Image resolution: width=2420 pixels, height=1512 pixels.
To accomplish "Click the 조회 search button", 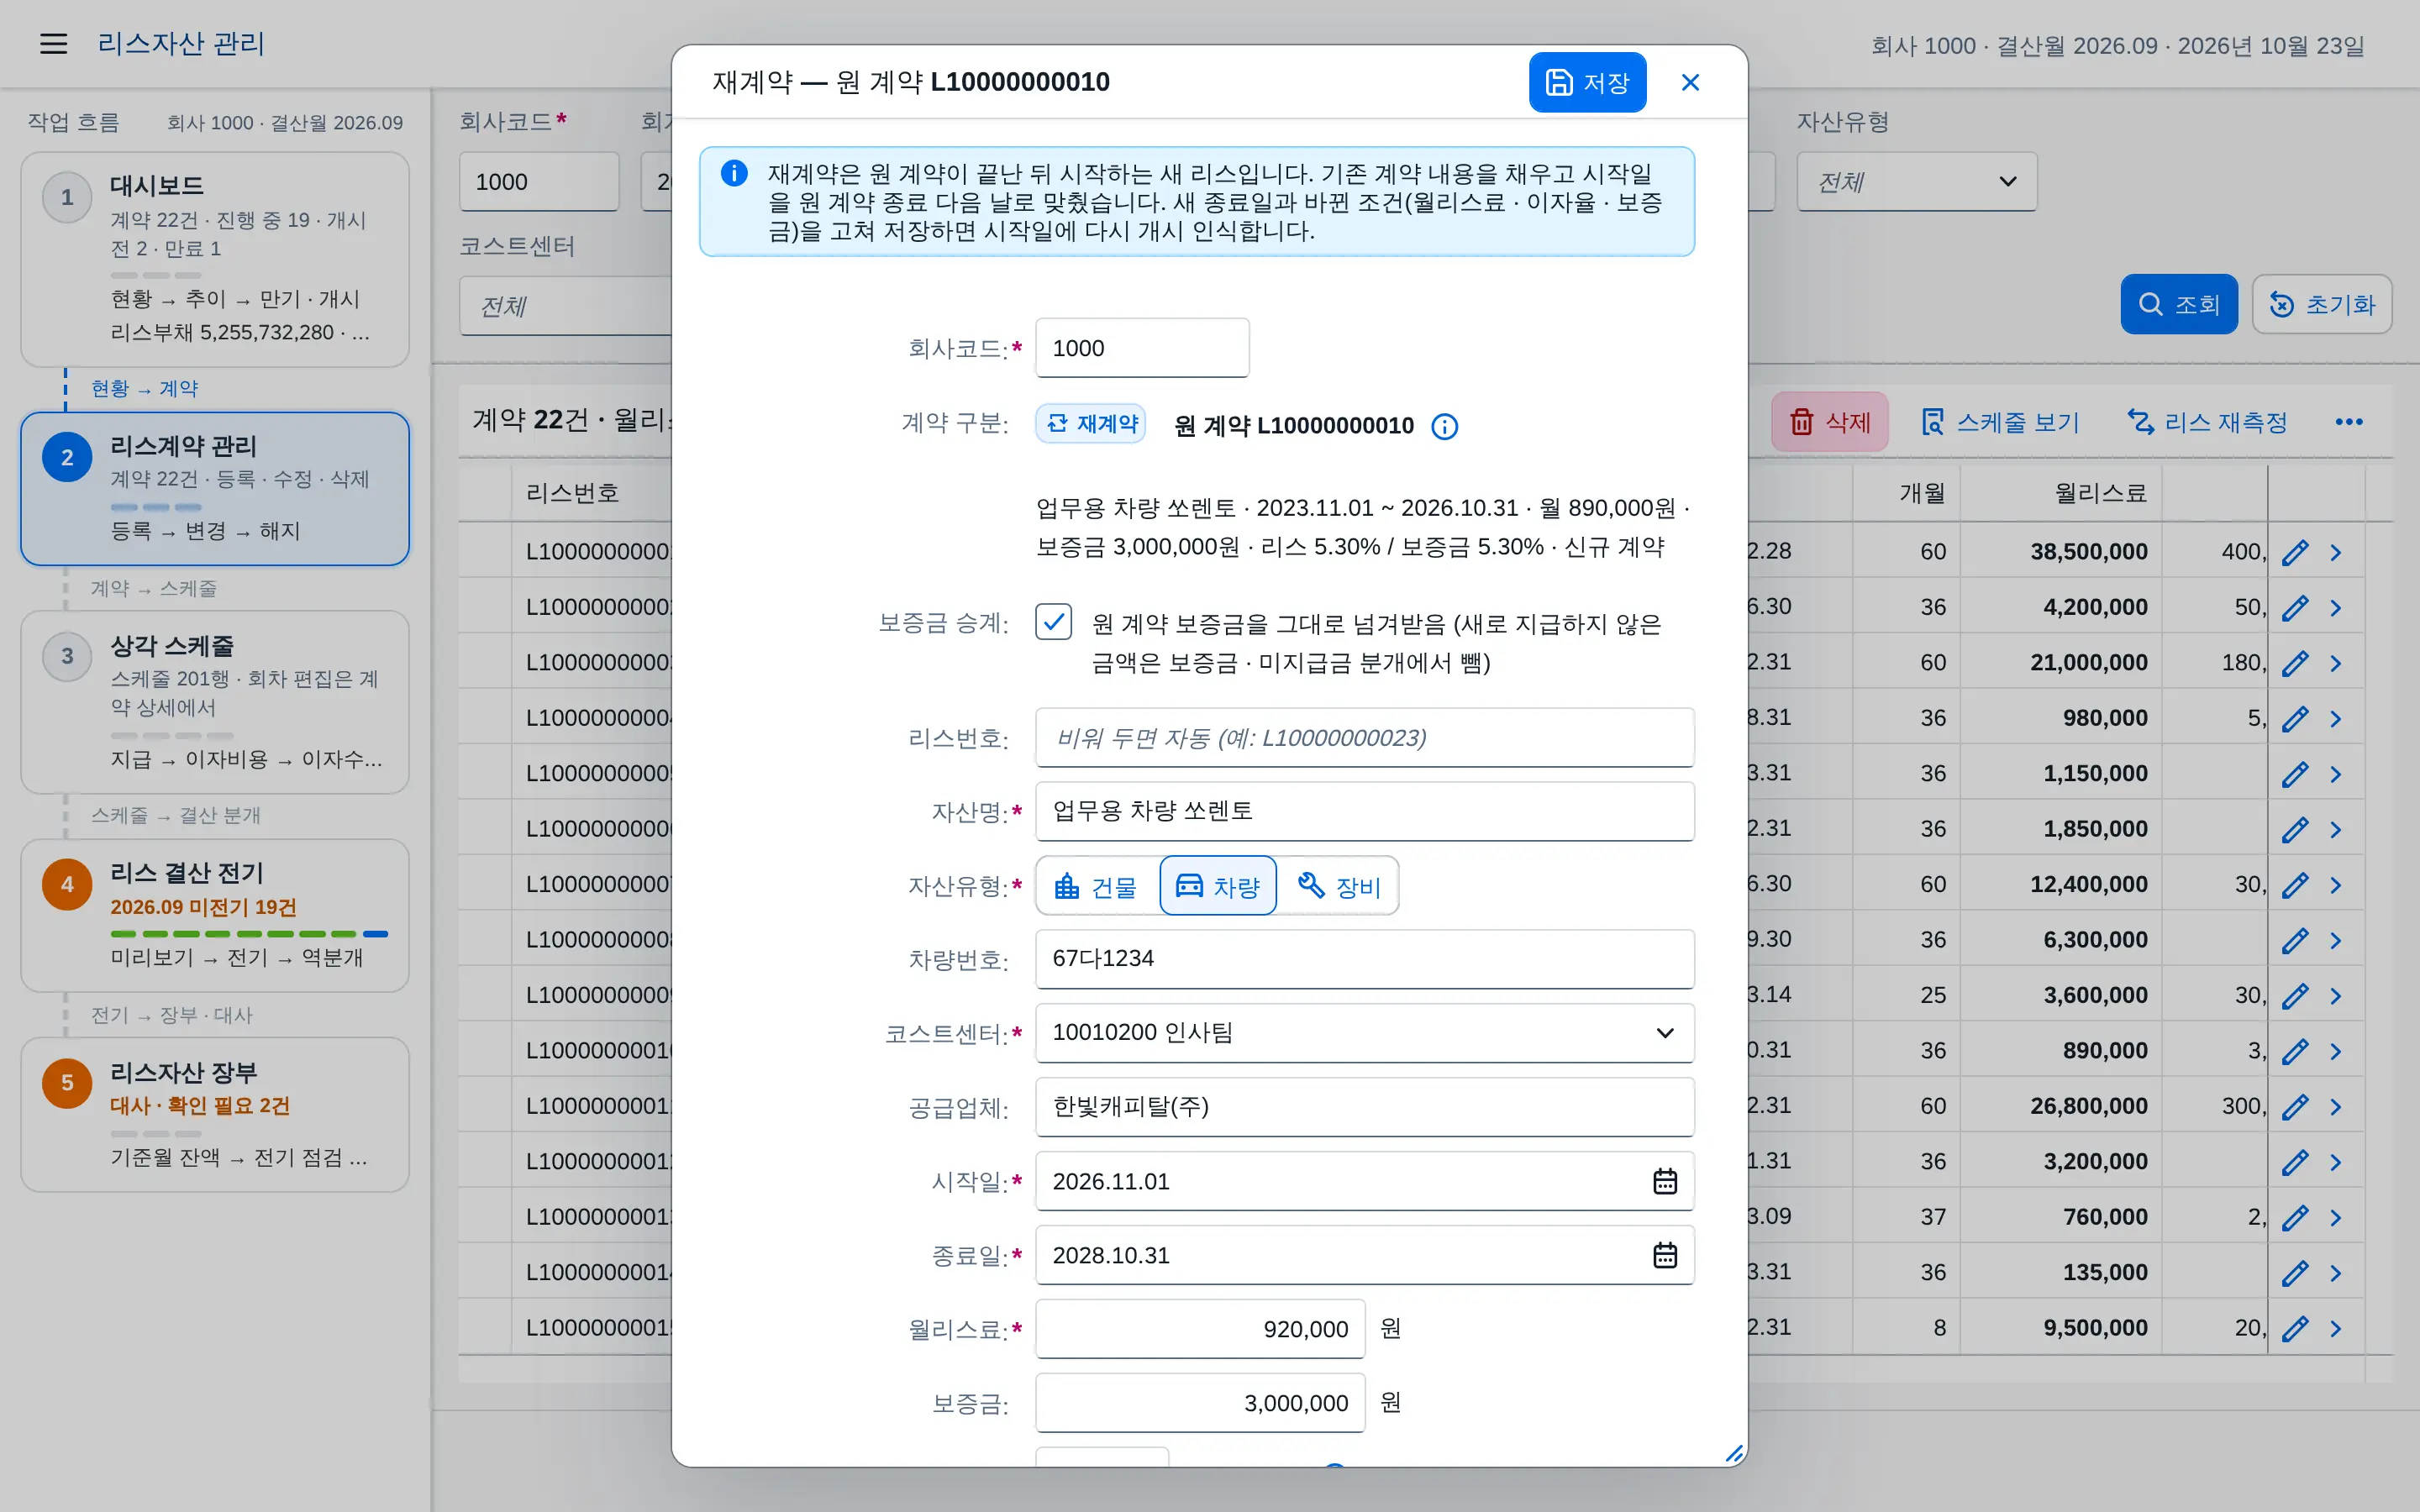I will click(x=2179, y=304).
